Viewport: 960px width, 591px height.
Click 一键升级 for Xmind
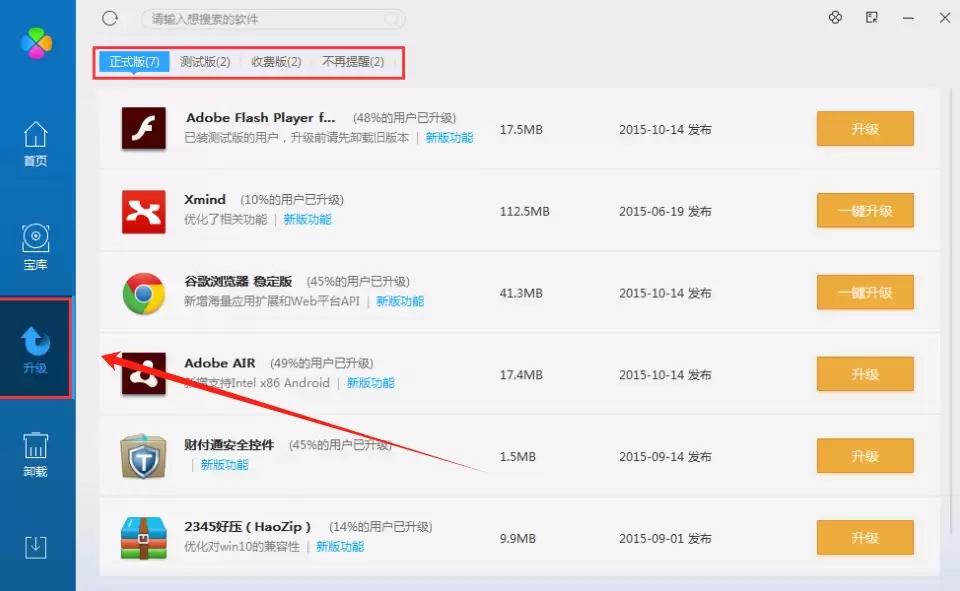point(865,211)
